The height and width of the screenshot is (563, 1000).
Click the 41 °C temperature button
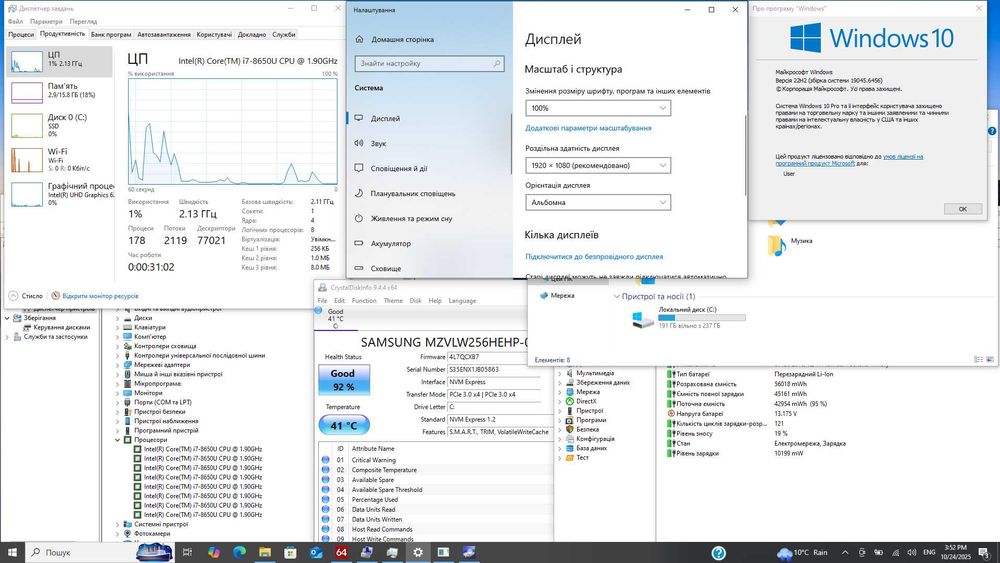coord(343,425)
